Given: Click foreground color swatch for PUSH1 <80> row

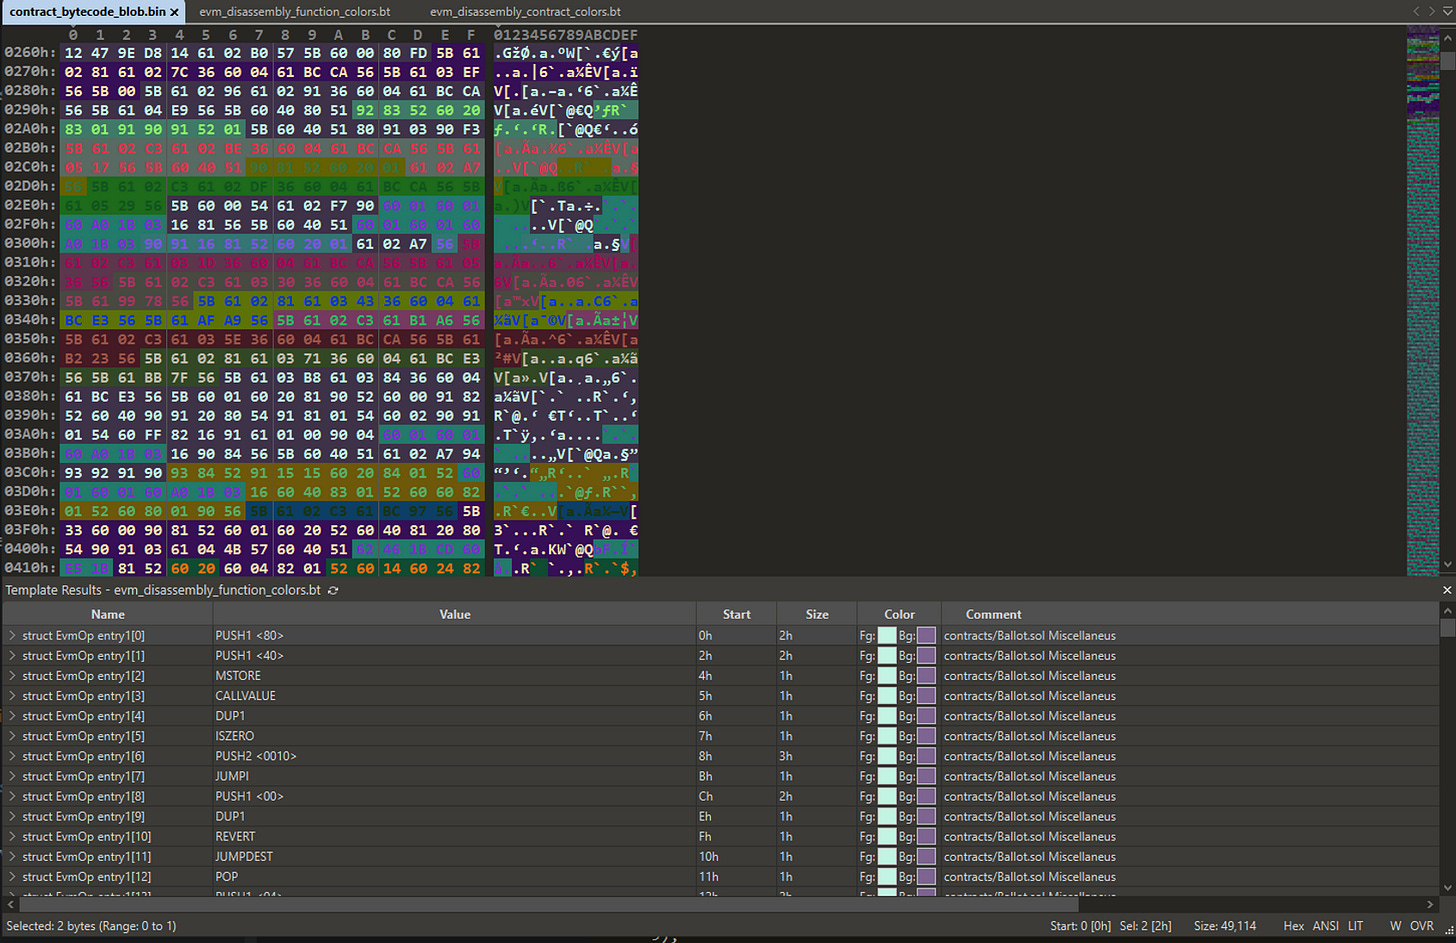Looking at the screenshot, I should (x=887, y=635).
